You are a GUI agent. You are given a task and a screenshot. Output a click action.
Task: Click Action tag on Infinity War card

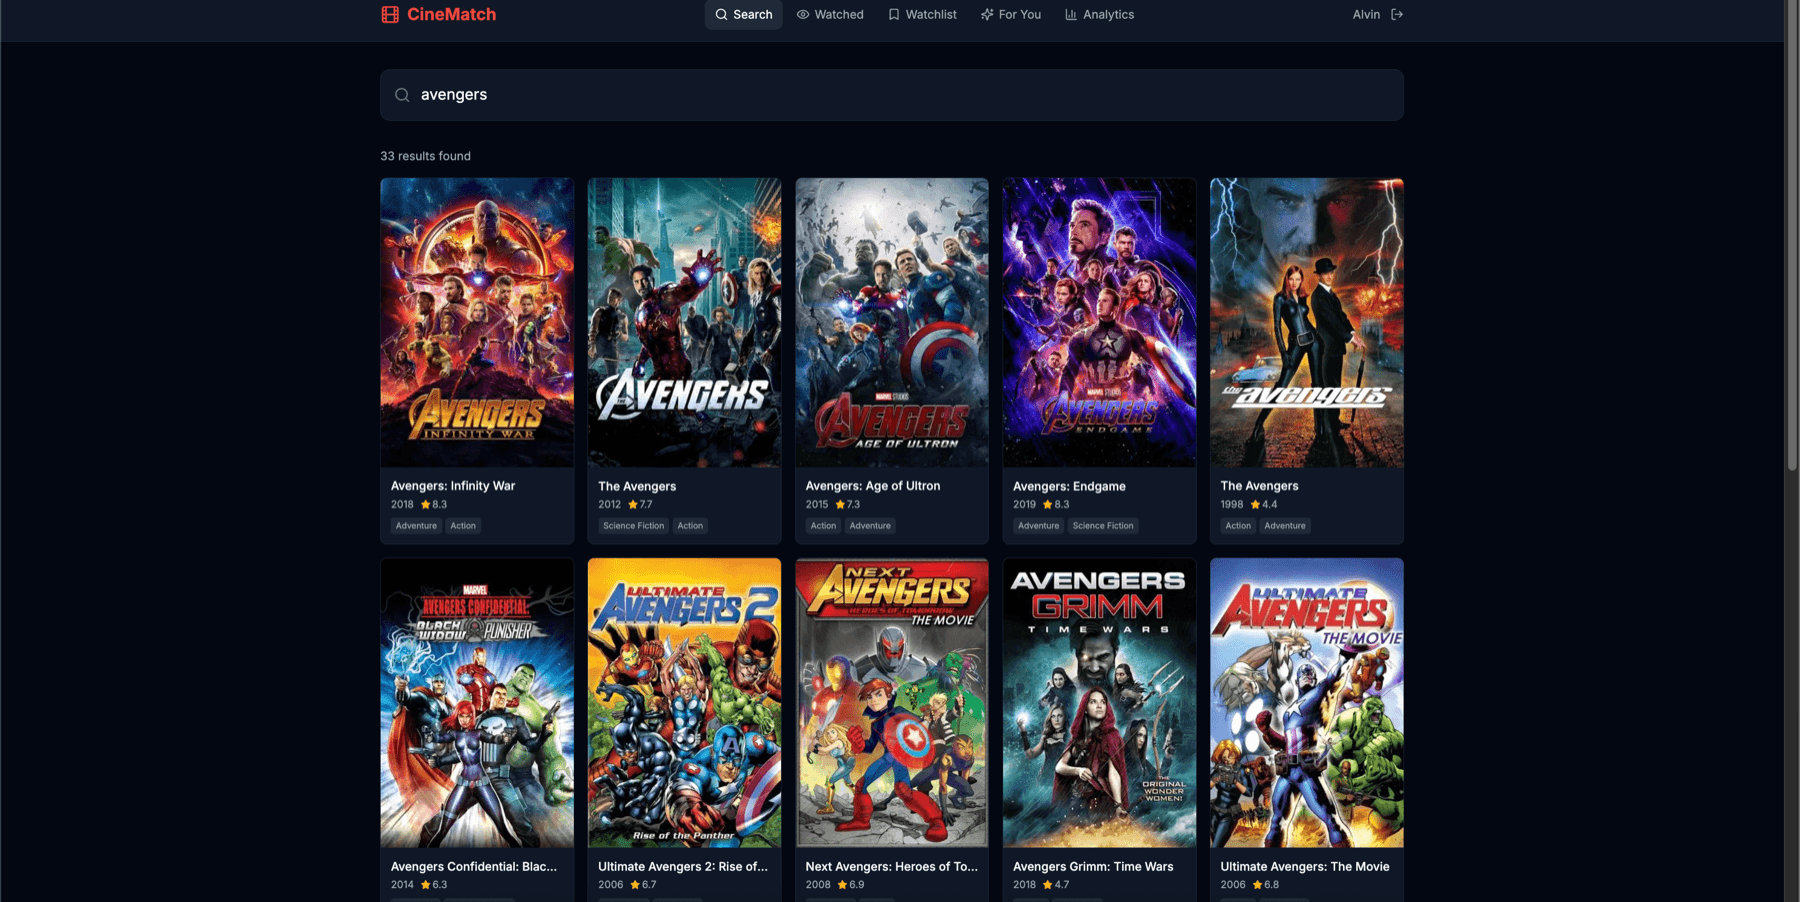pos(463,526)
